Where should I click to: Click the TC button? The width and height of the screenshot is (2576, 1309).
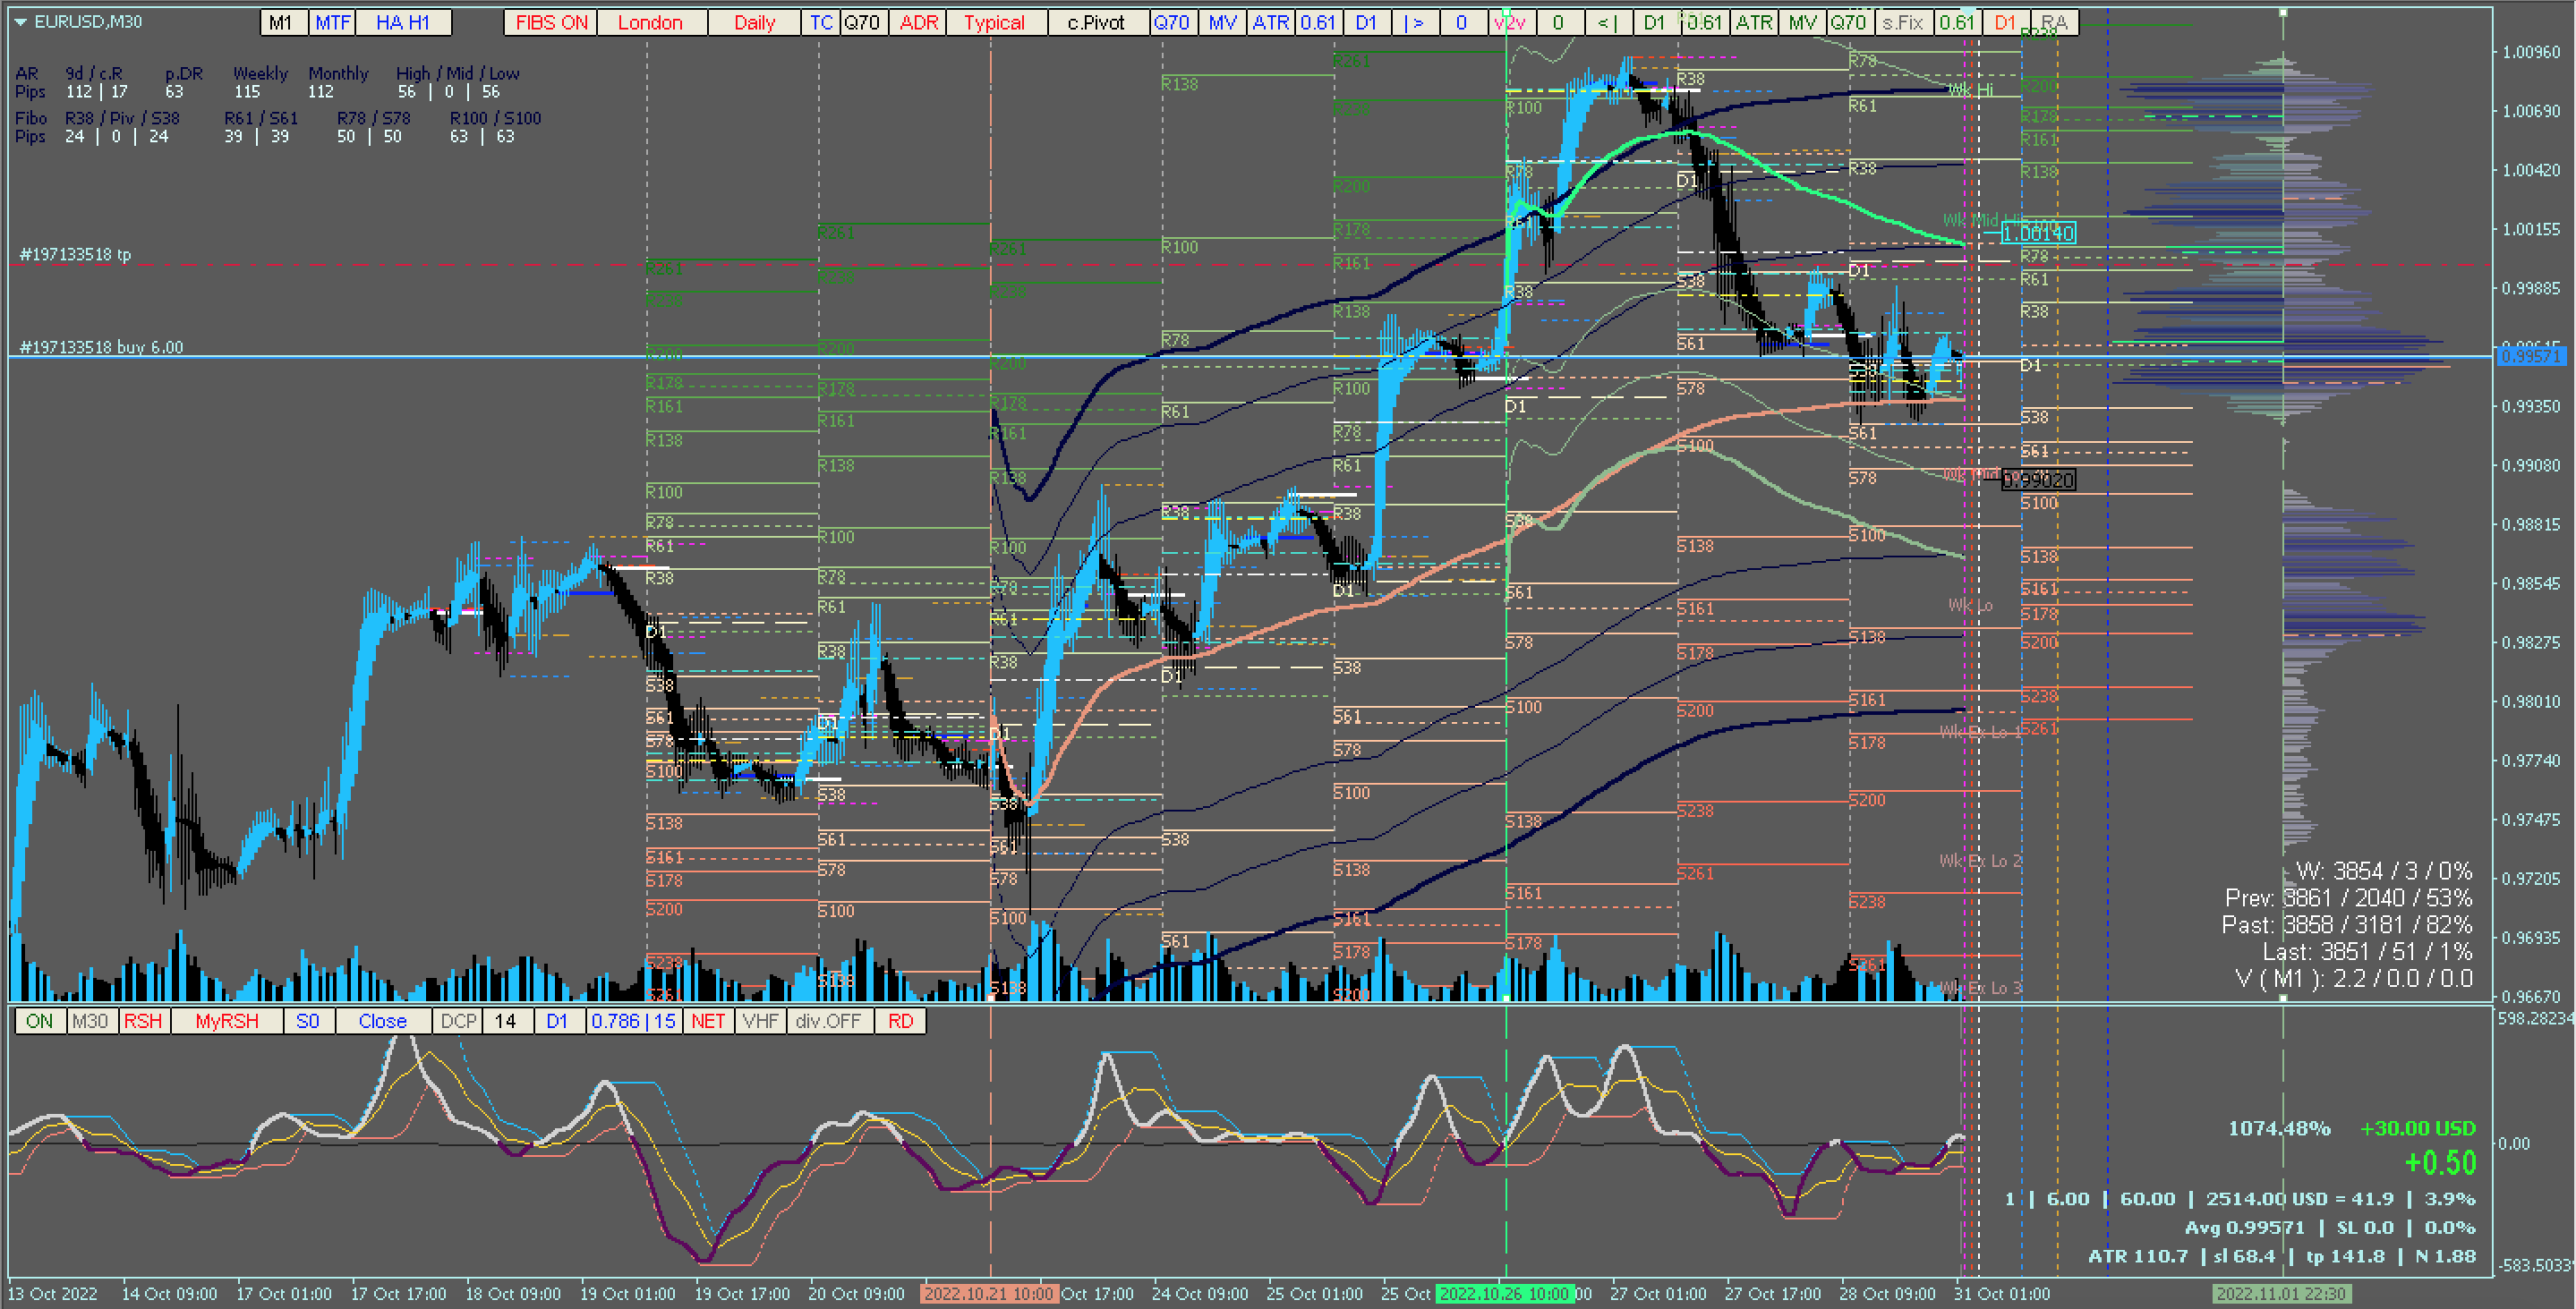coord(820,22)
